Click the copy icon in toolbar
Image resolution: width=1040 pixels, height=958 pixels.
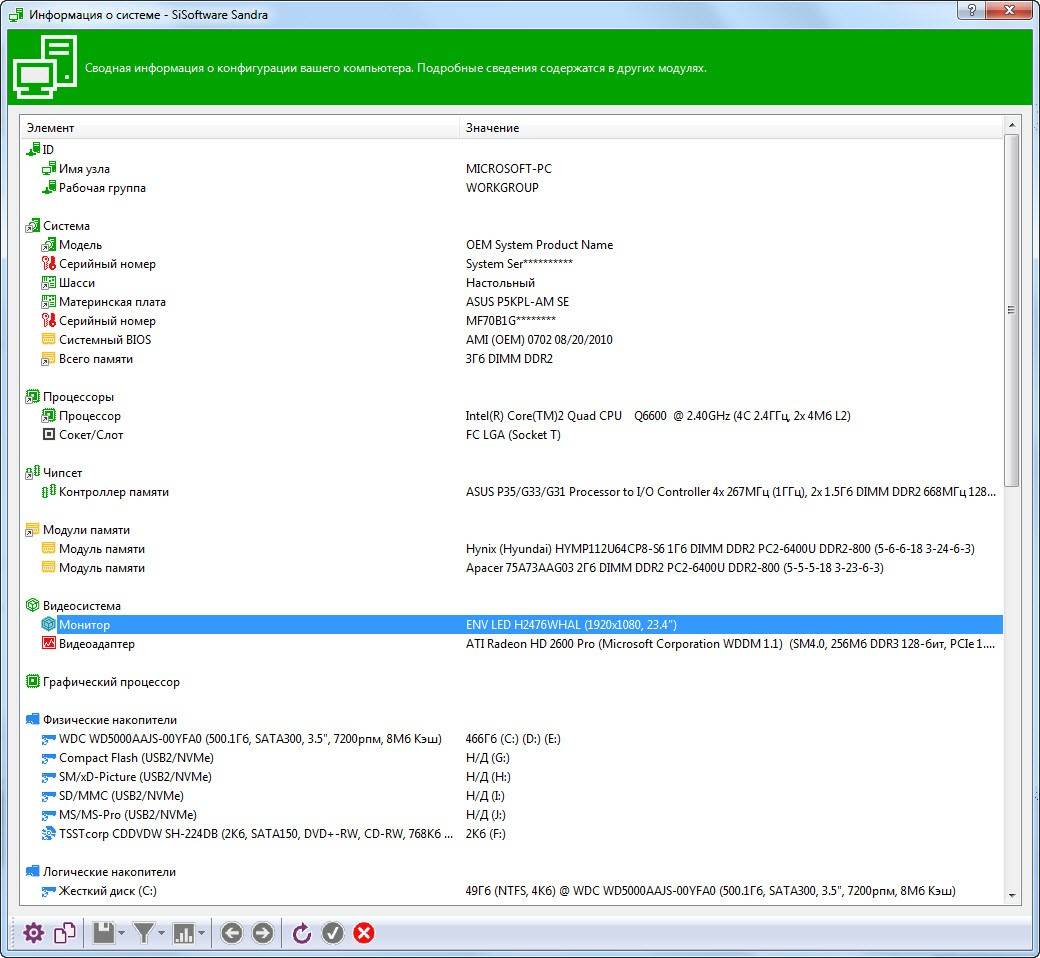point(65,933)
